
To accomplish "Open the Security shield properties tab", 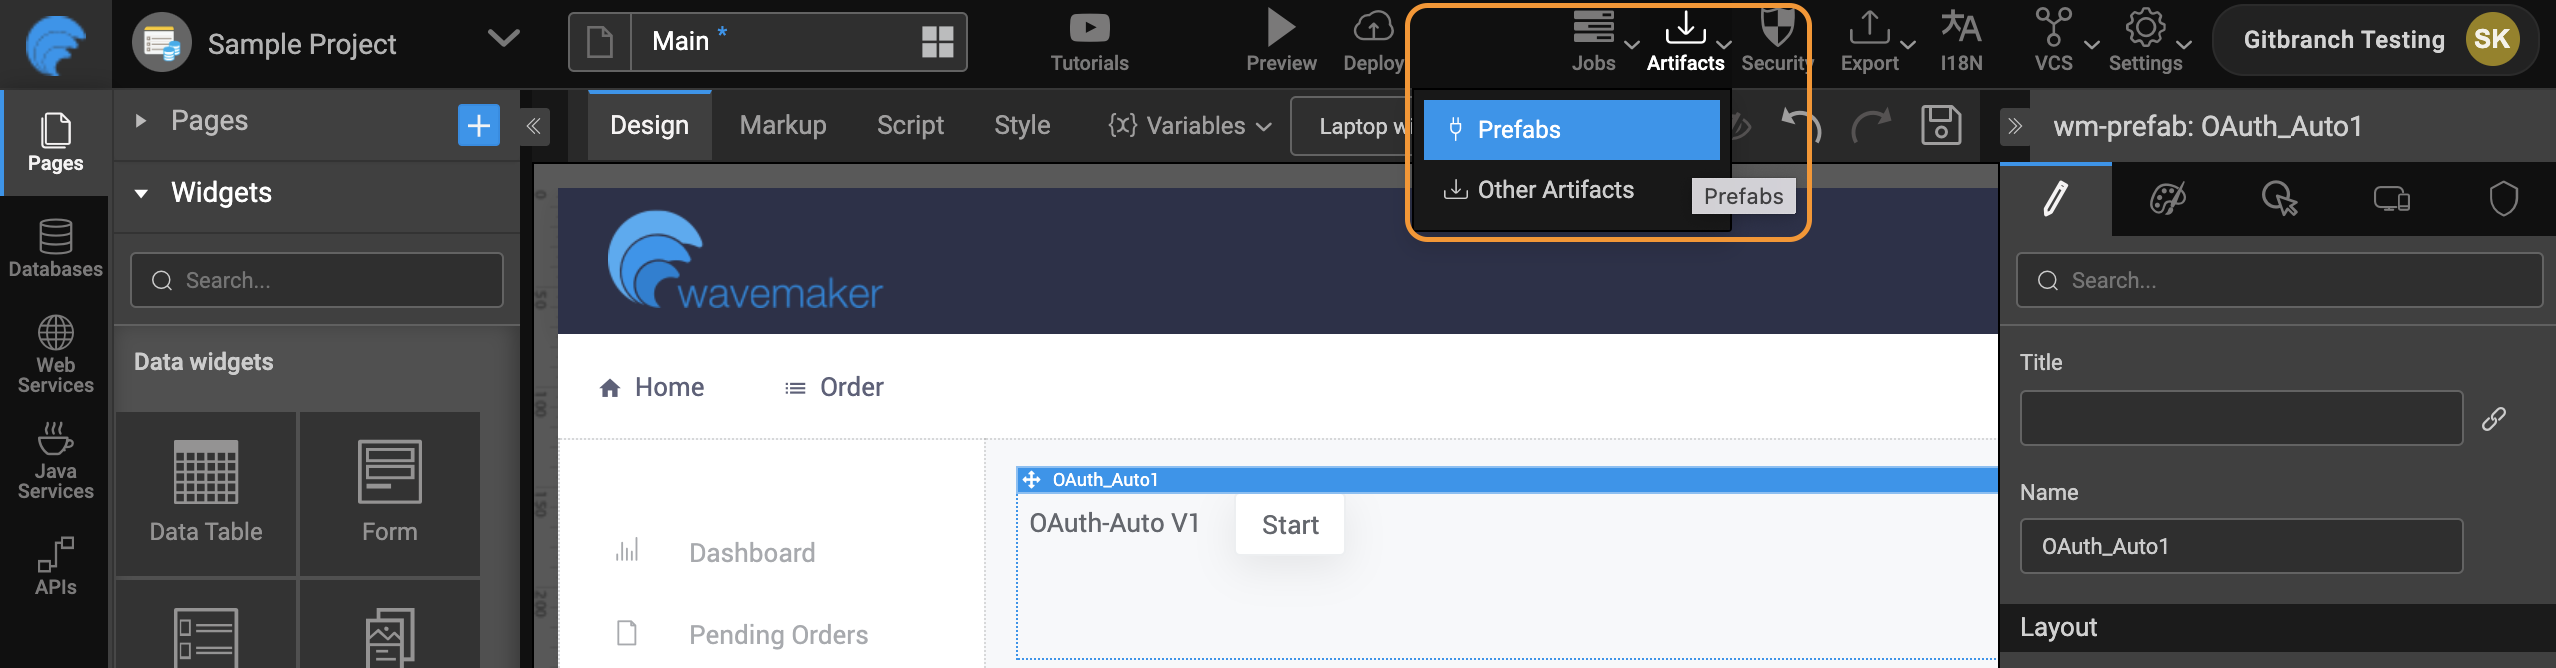I will pos(2503,199).
